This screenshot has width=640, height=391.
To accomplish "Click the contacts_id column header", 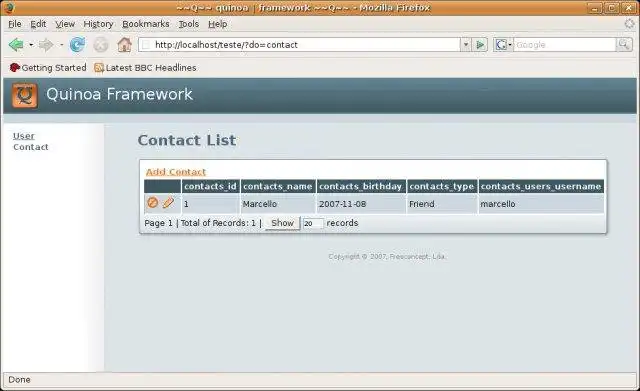I will coord(210,186).
